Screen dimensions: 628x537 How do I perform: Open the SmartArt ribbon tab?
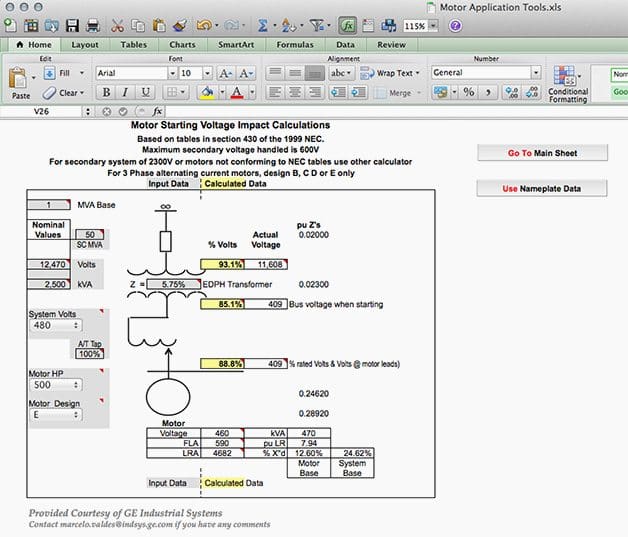[236, 45]
